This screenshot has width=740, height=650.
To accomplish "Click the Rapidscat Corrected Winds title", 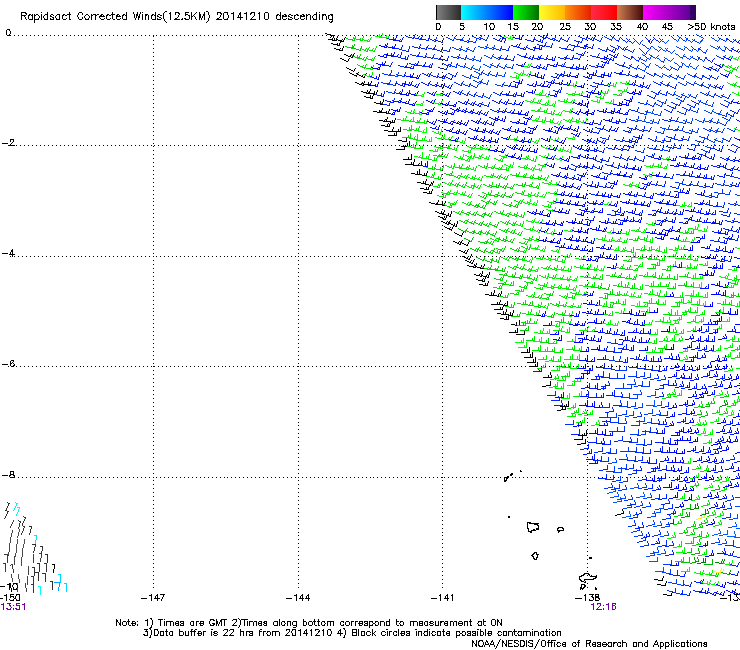I will click(177, 16).
